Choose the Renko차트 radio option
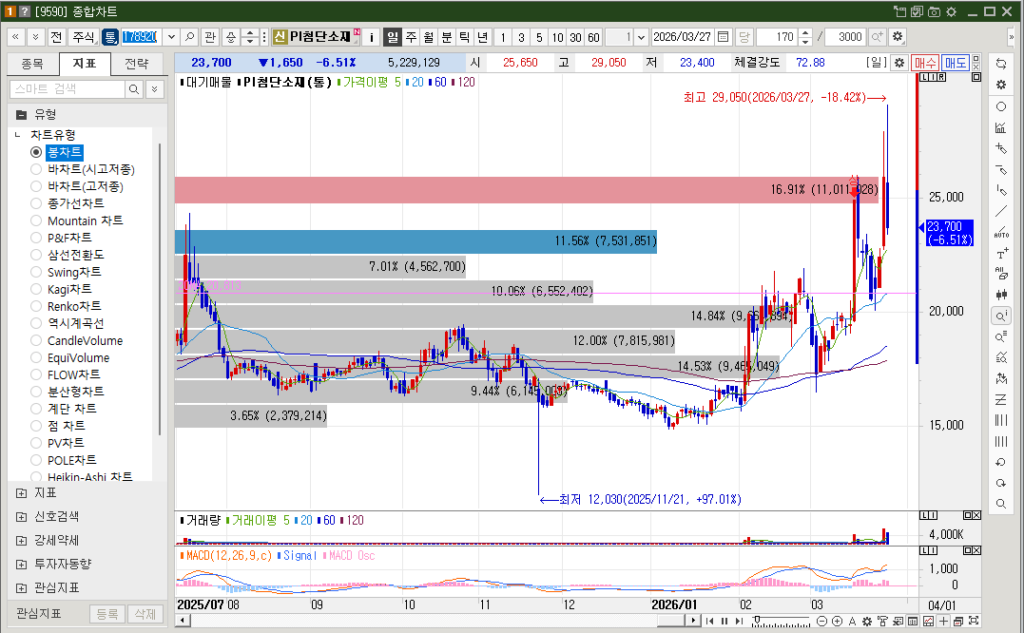 coord(37,306)
